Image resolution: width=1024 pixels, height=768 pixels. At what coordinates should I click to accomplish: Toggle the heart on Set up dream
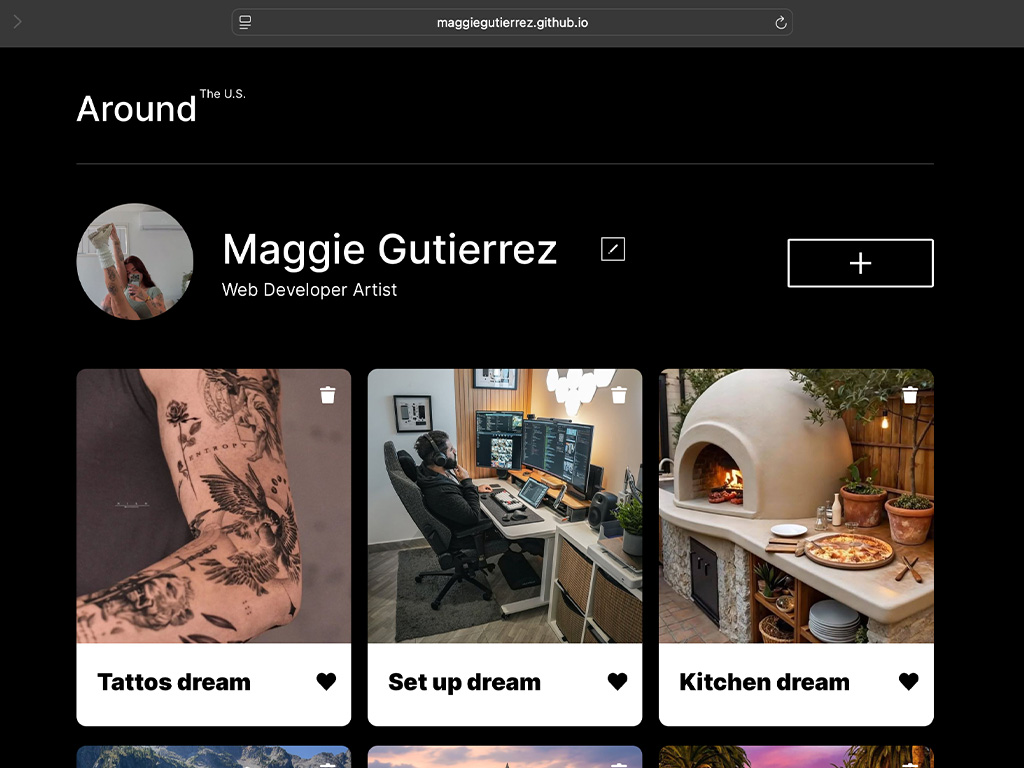click(617, 682)
